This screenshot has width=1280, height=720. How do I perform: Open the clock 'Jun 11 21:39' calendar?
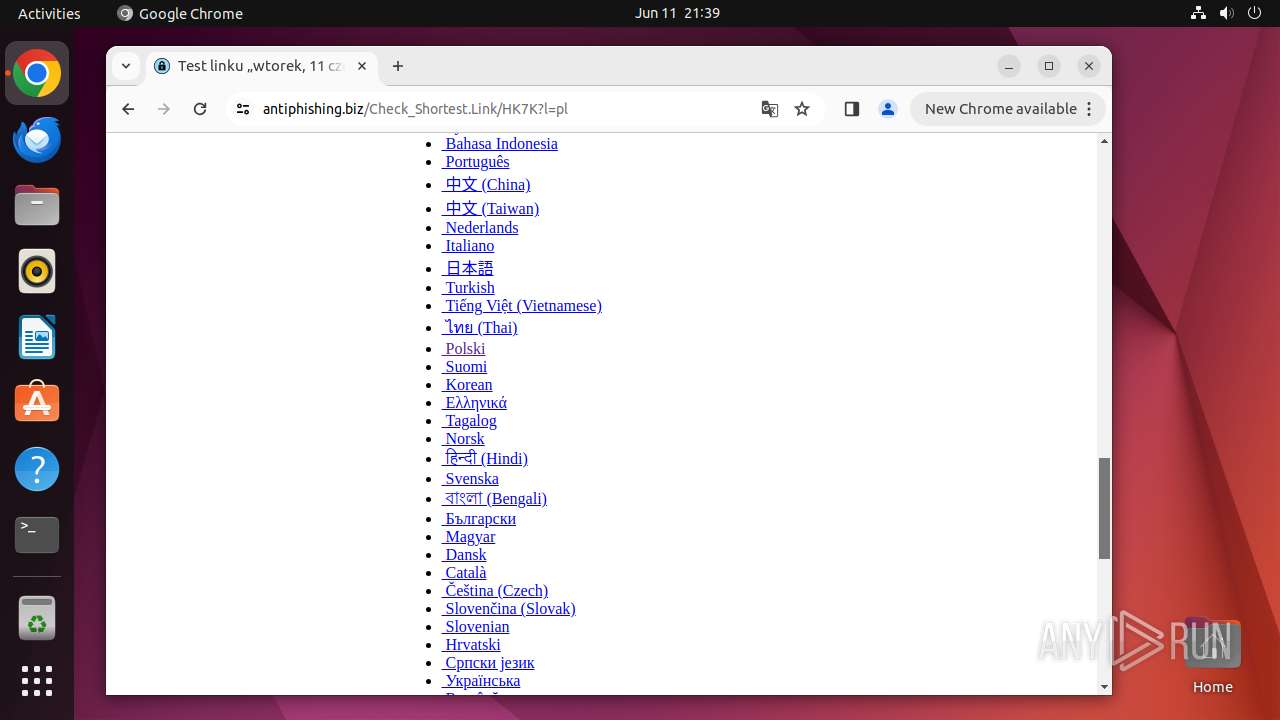(677, 13)
